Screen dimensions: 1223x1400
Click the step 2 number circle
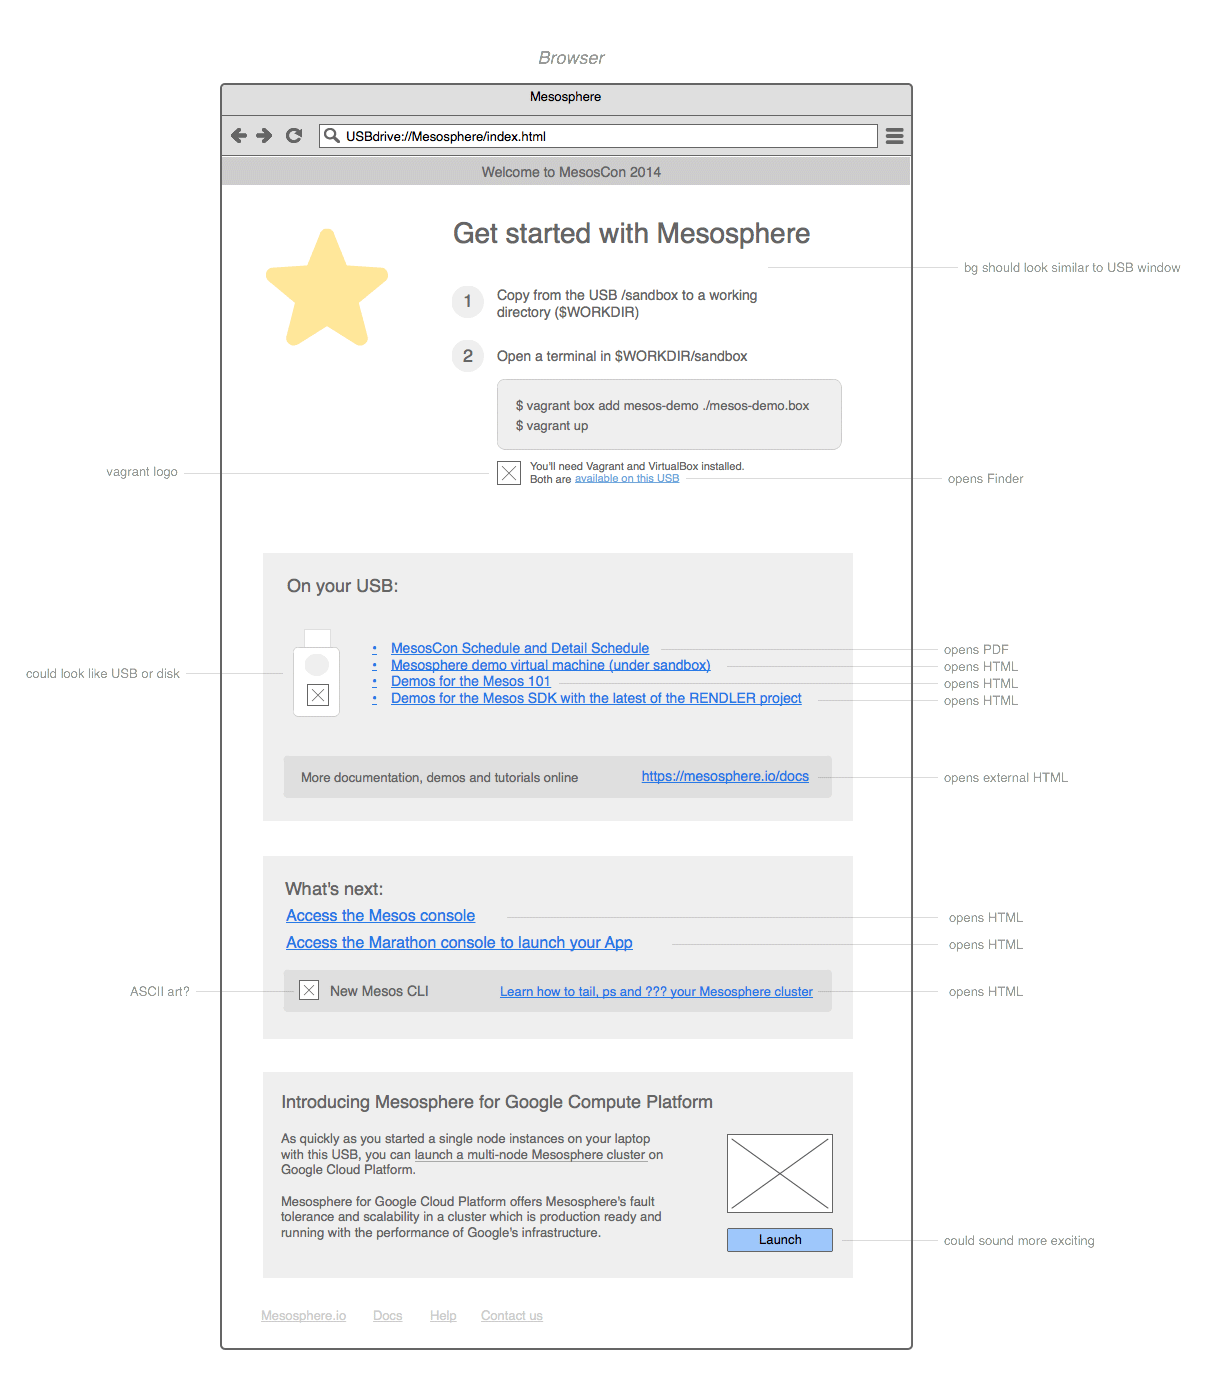pos(468,356)
